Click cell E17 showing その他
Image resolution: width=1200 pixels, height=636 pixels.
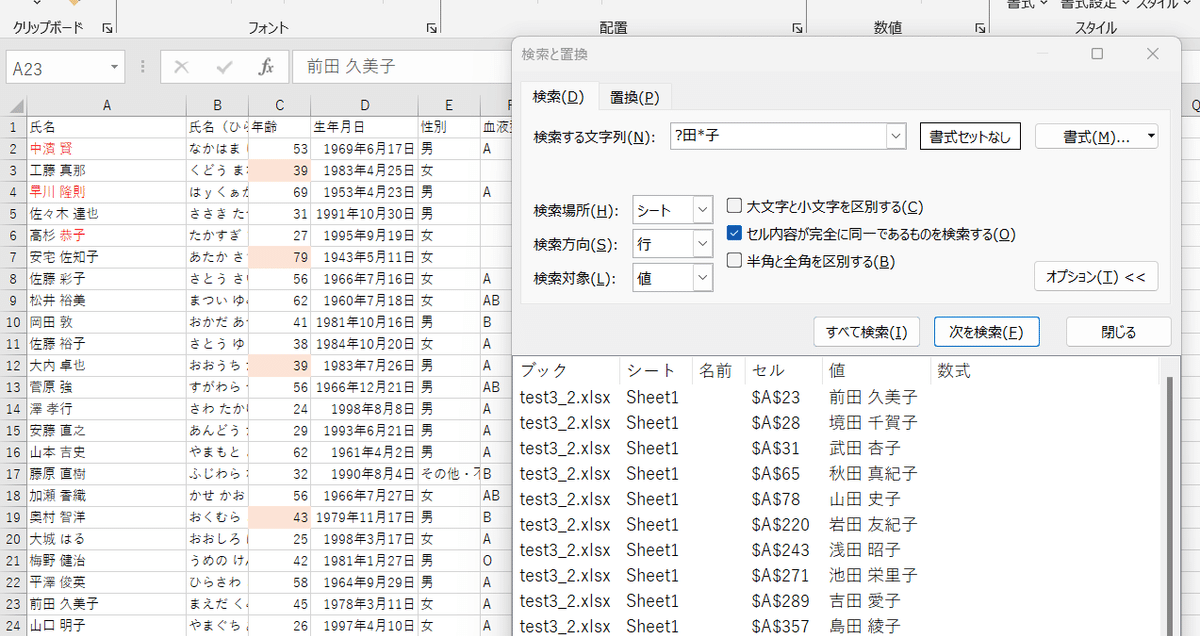[x=449, y=474]
